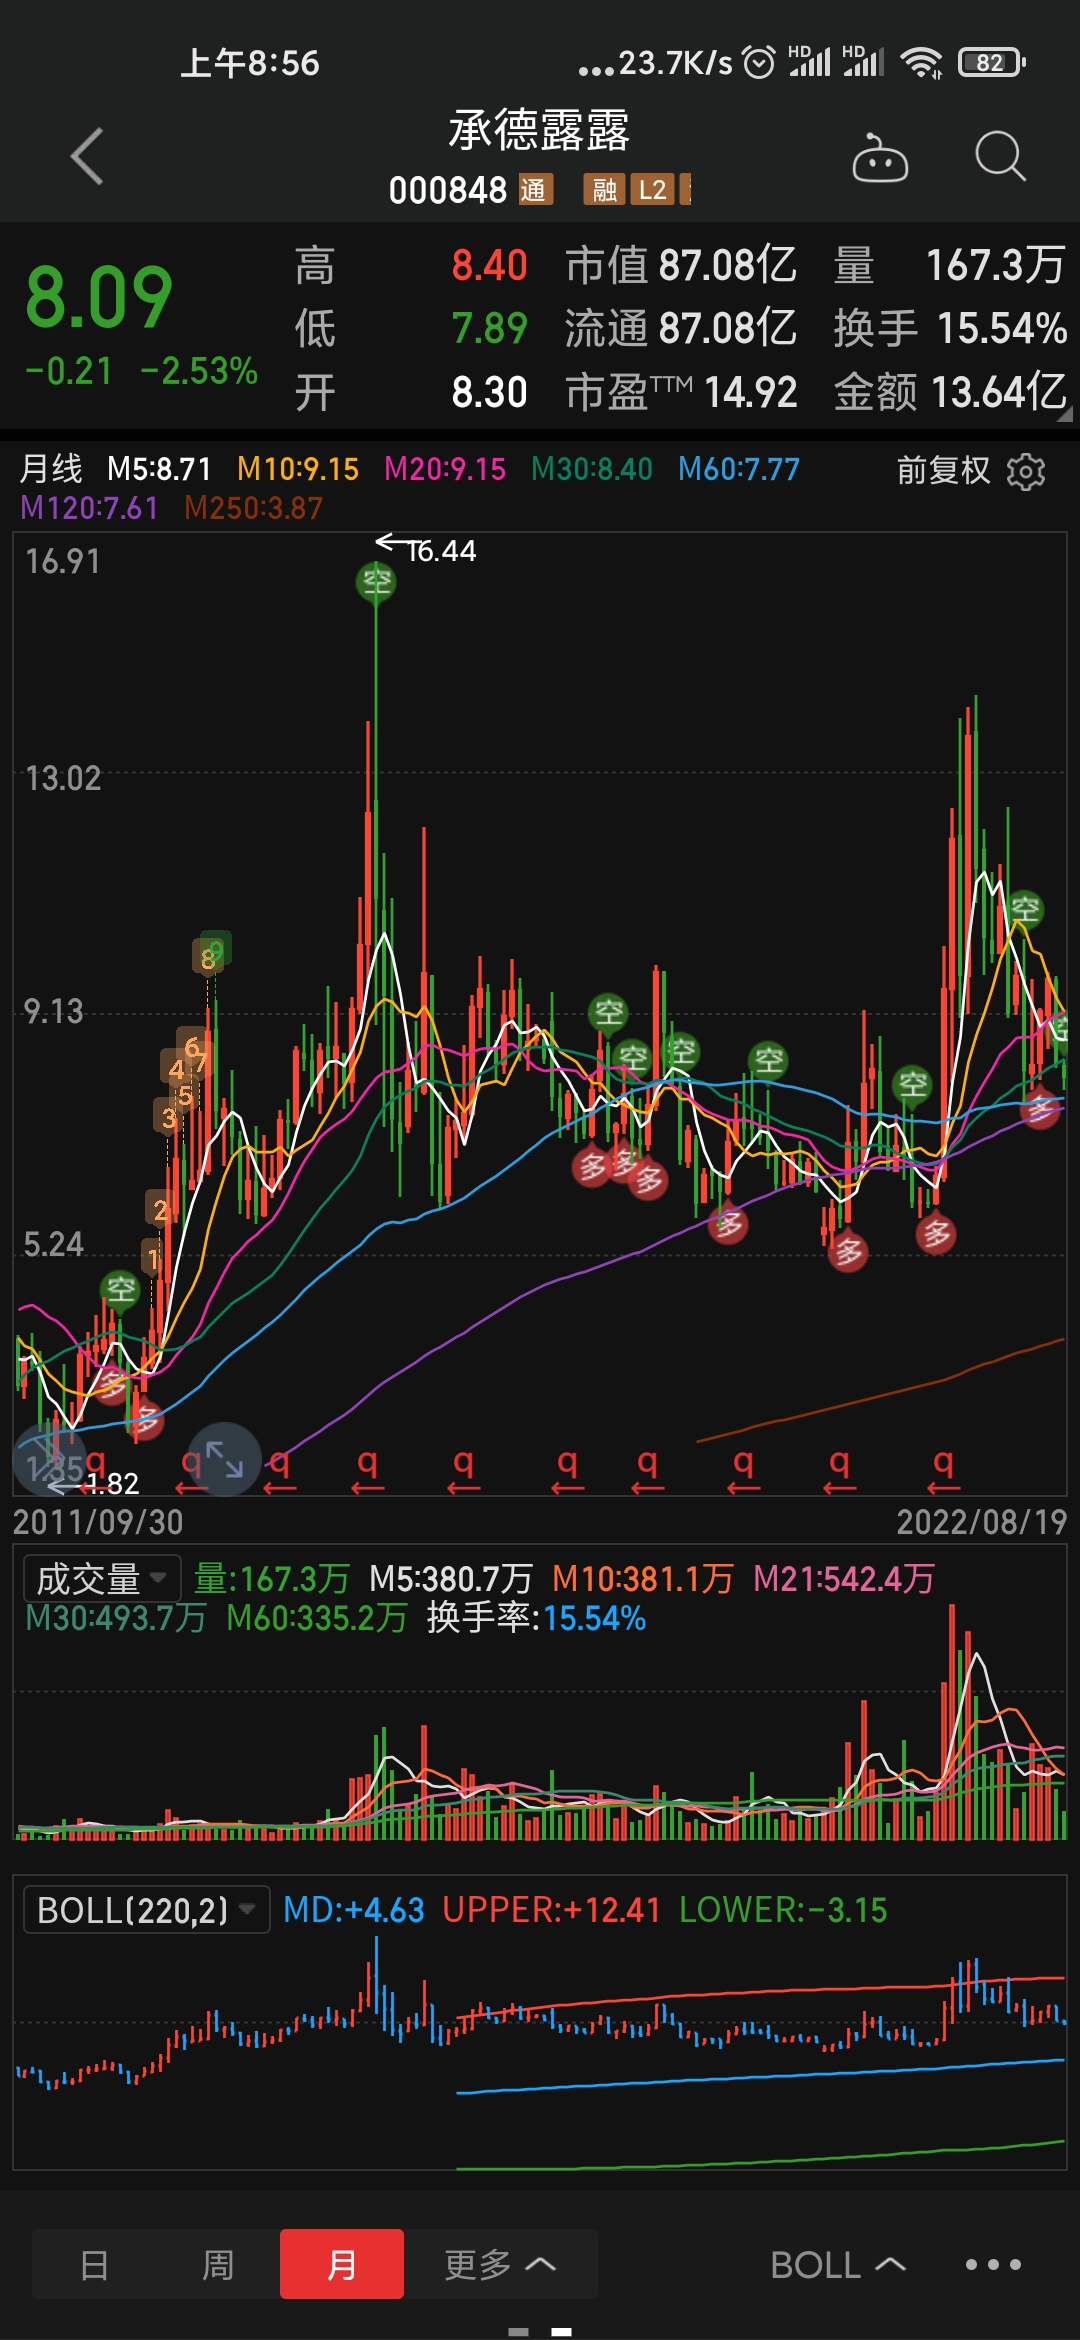Tap the 融 margin trading badge

coord(604,190)
